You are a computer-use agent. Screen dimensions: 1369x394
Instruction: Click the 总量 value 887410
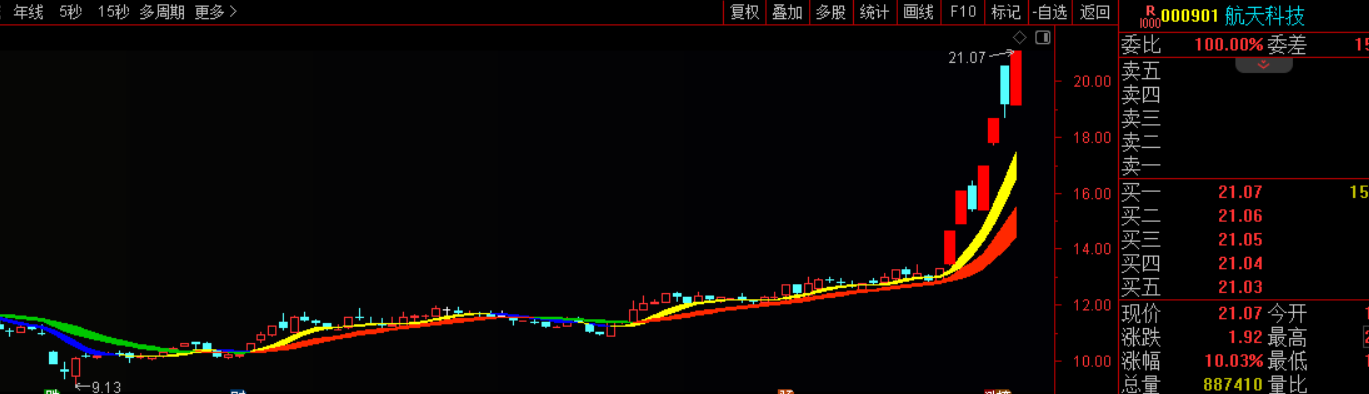(1232, 384)
